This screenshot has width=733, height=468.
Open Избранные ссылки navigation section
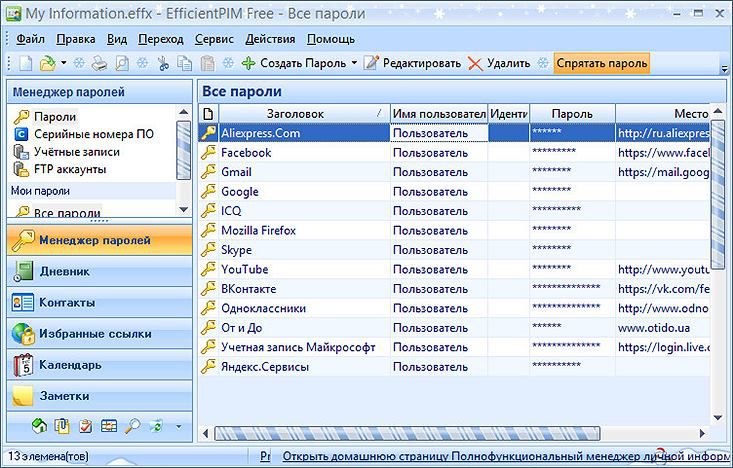[x=100, y=334]
